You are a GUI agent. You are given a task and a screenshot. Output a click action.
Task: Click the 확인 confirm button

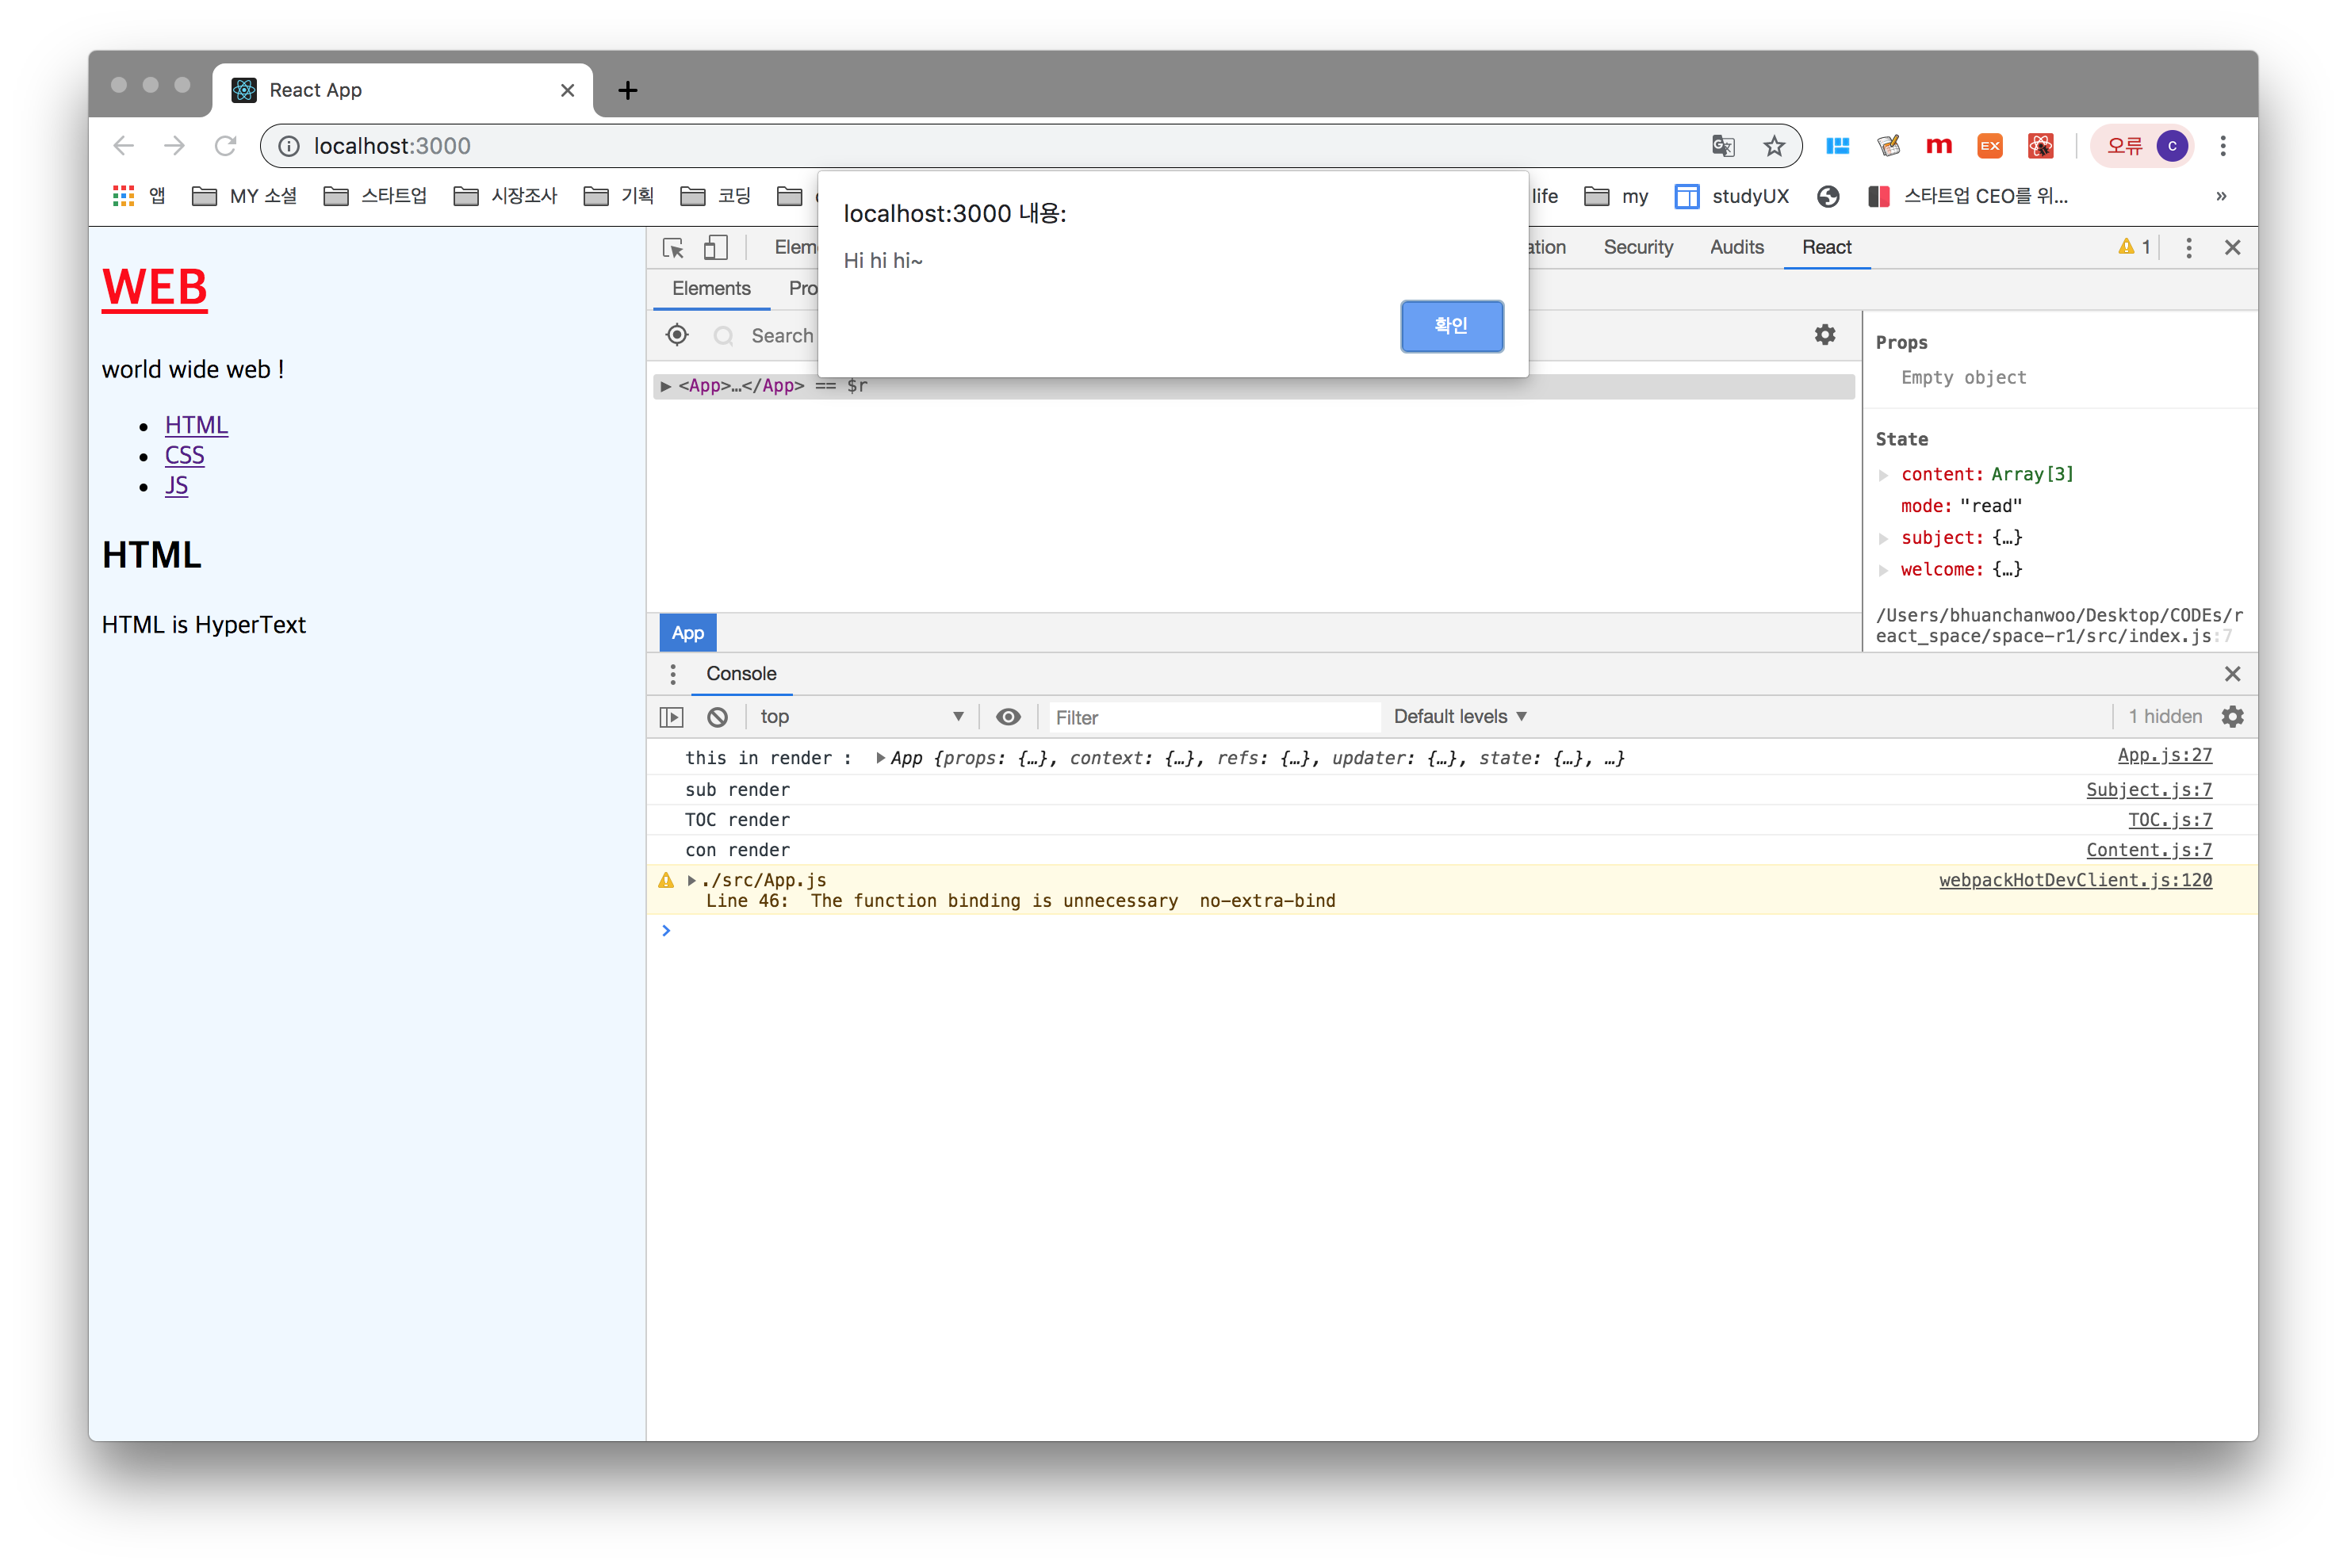click(x=1451, y=326)
